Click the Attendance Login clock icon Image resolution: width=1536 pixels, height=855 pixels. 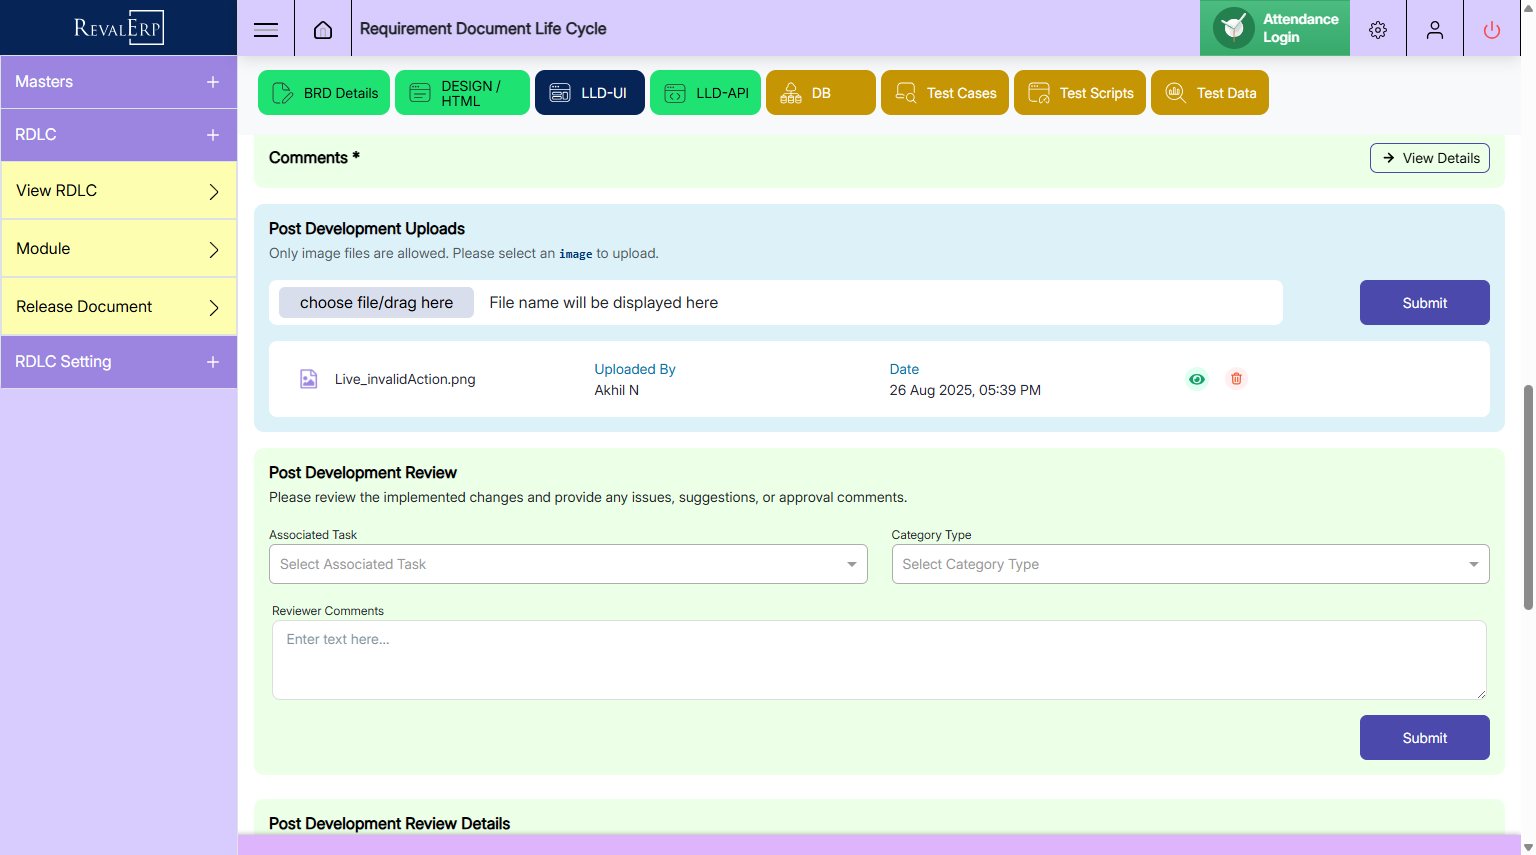(1234, 28)
